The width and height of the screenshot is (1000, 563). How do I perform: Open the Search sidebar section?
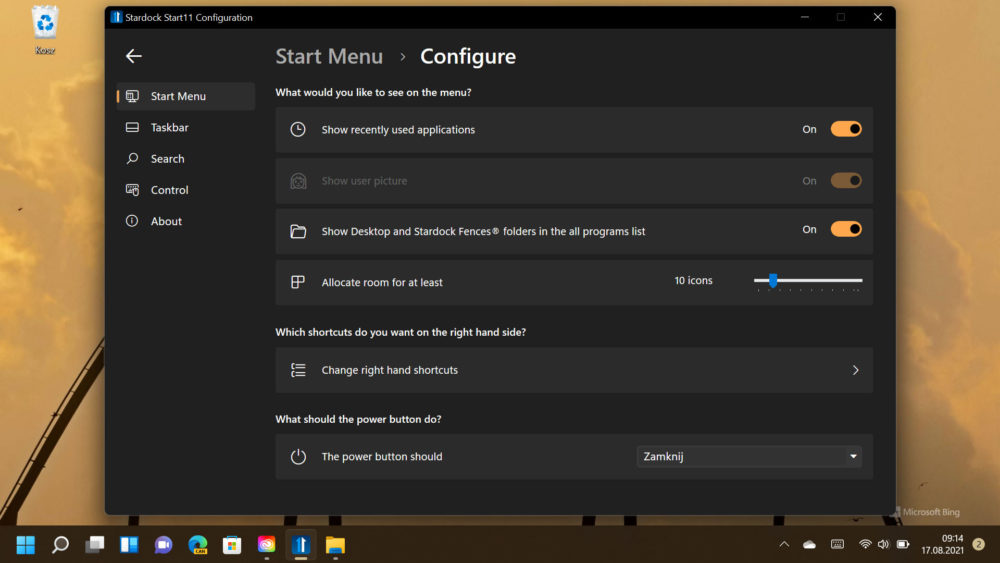[186, 159]
